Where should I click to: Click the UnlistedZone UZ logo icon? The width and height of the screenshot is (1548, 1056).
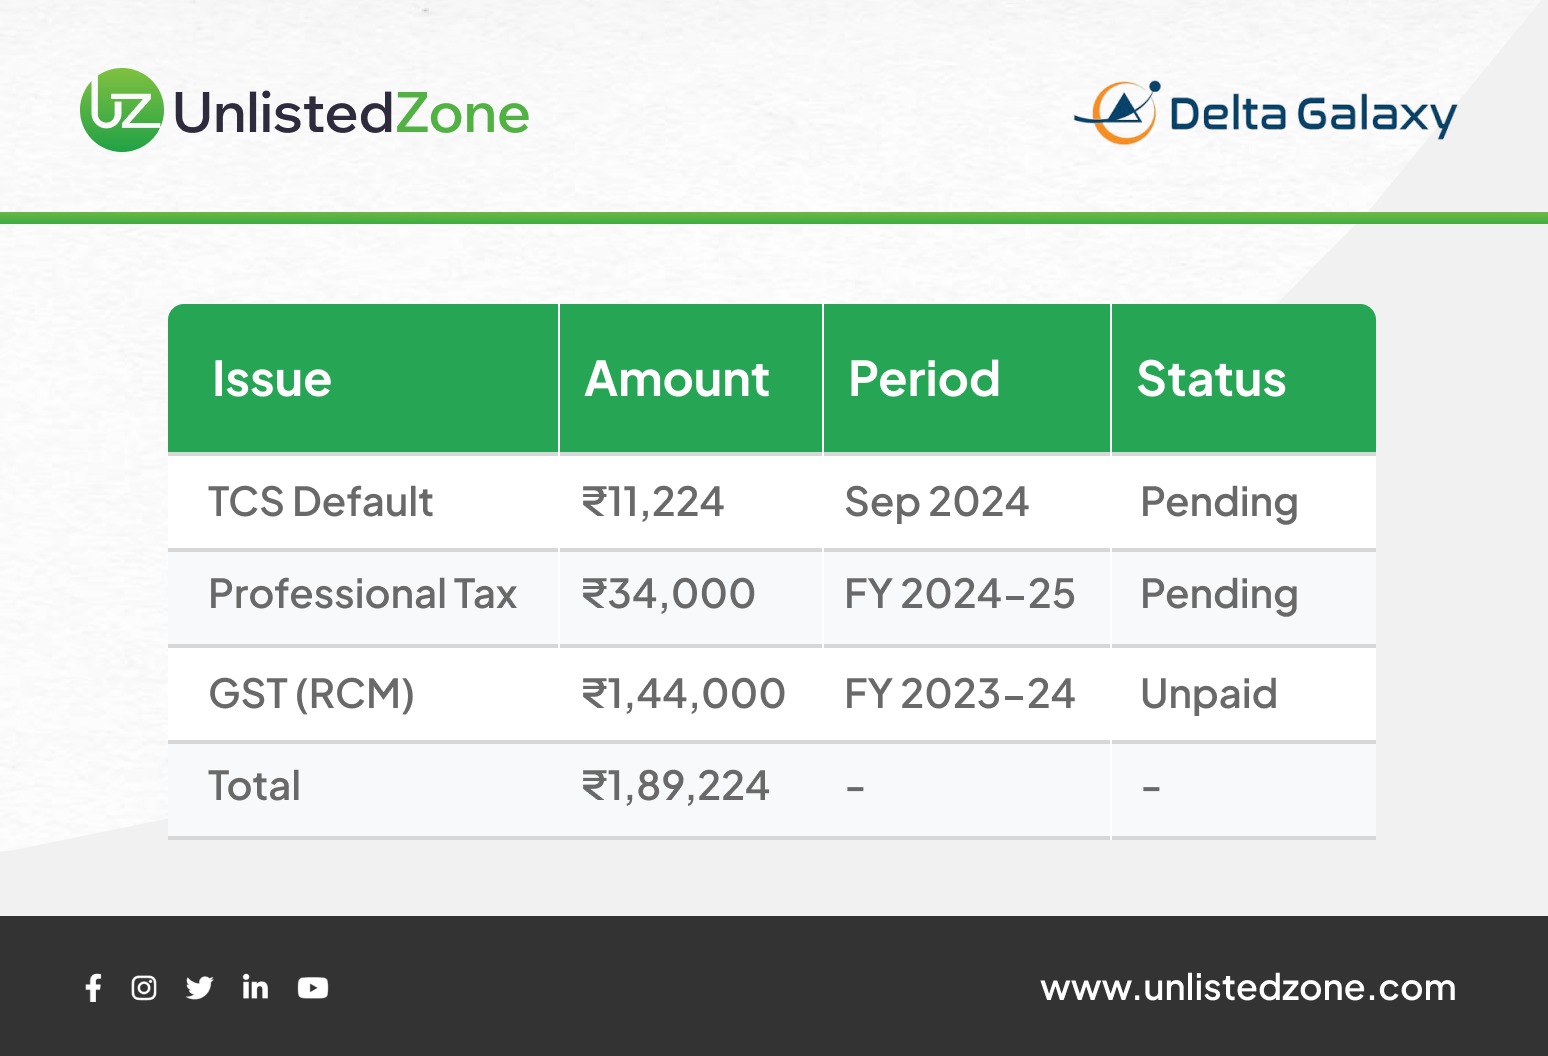coord(121,110)
